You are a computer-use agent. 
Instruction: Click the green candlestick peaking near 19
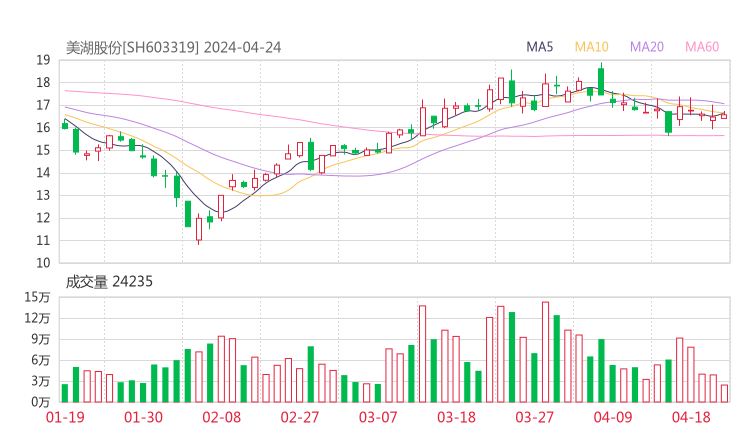[x=601, y=79]
